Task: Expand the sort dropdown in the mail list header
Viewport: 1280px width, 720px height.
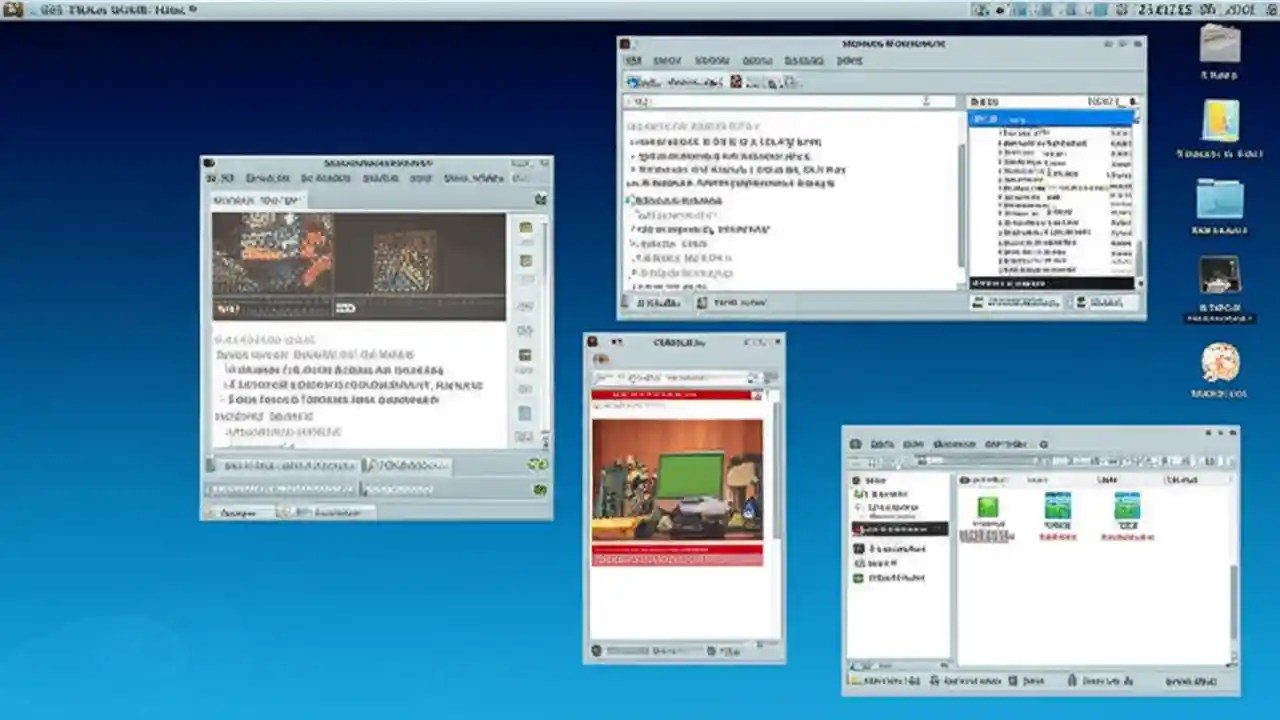Action: 1131,101
